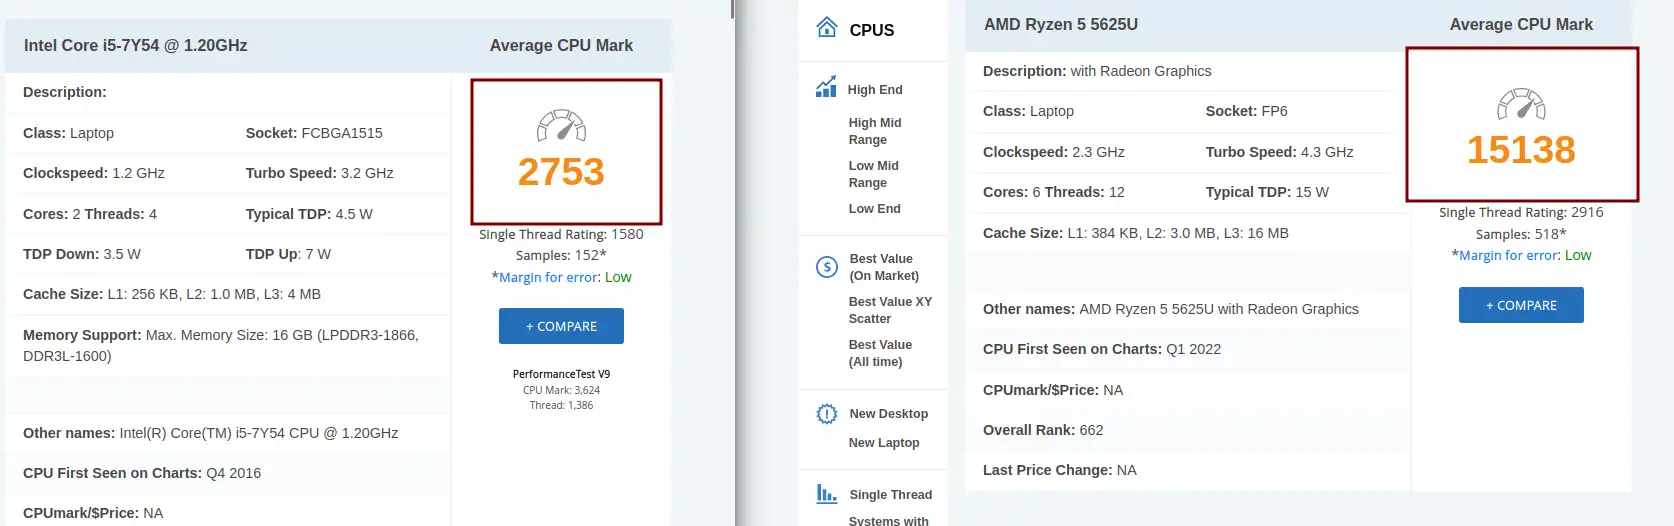1674x526 pixels.
Task: Select Samples: 518* text
Action: pos(1521,234)
